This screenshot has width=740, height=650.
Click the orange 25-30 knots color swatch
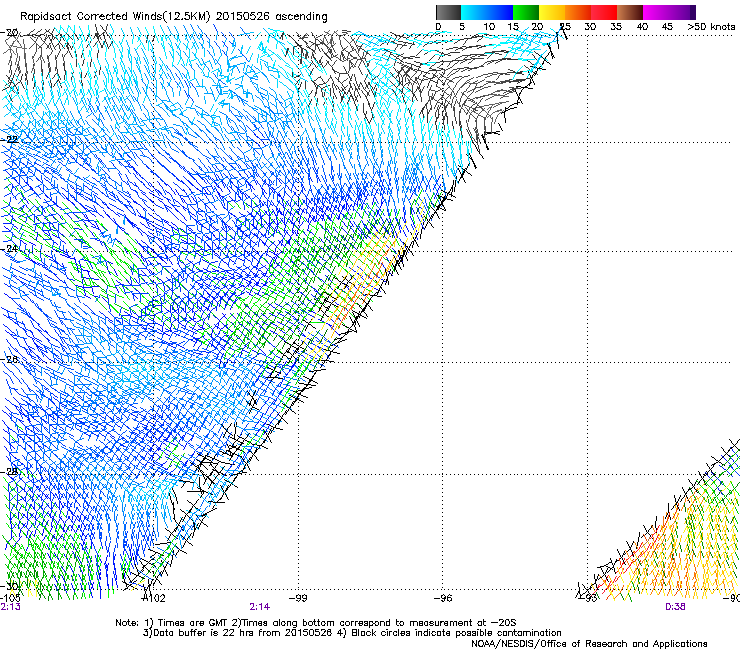tap(578, 12)
